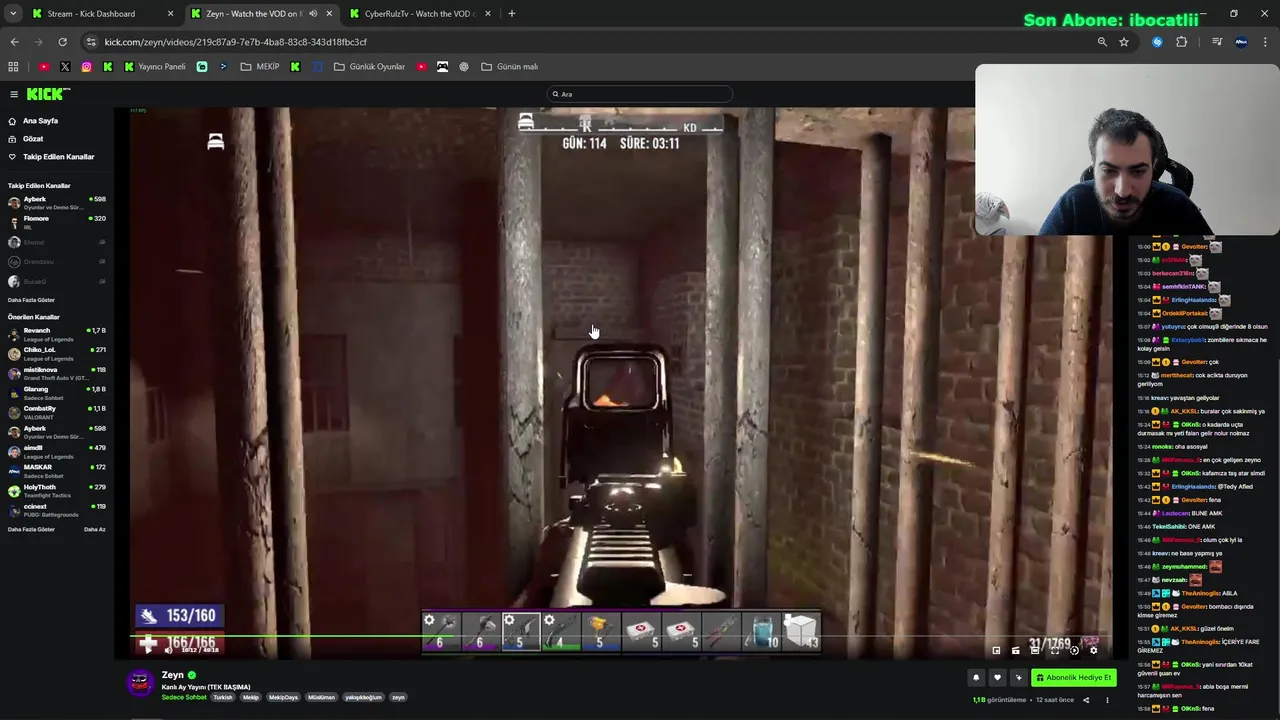View site information icon in address bar

tap(92, 42)
